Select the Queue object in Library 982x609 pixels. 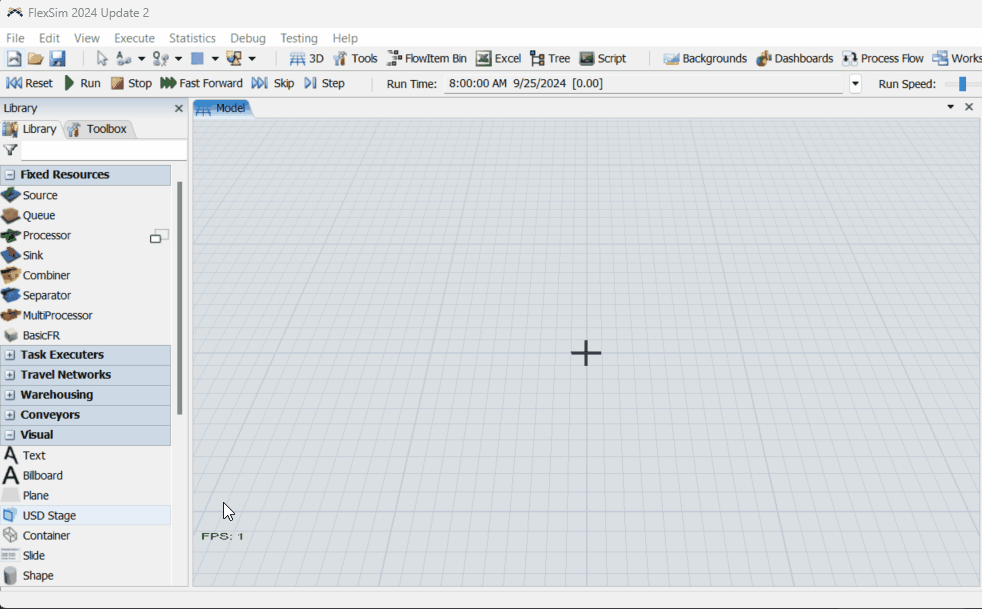tap(38, 215)
